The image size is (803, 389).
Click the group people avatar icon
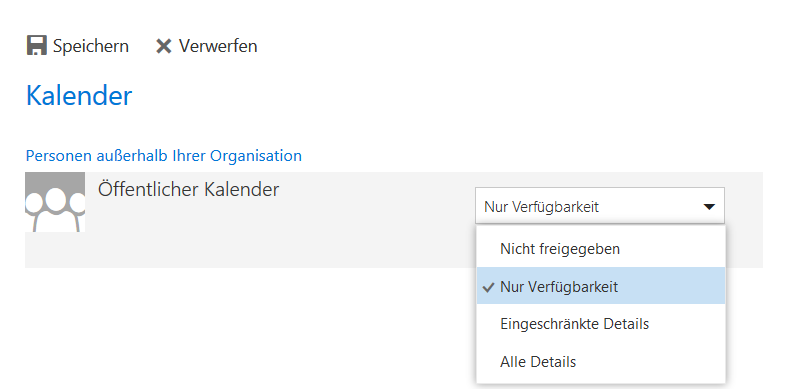click(x=55, y=202)
